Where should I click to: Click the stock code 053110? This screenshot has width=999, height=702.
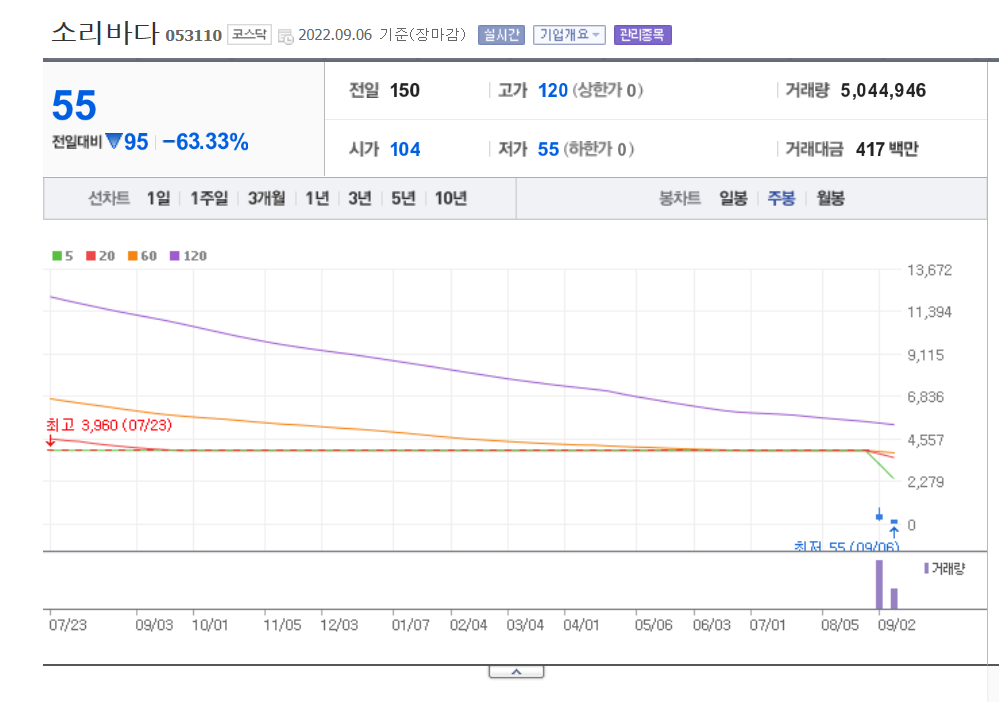[194, 35]
